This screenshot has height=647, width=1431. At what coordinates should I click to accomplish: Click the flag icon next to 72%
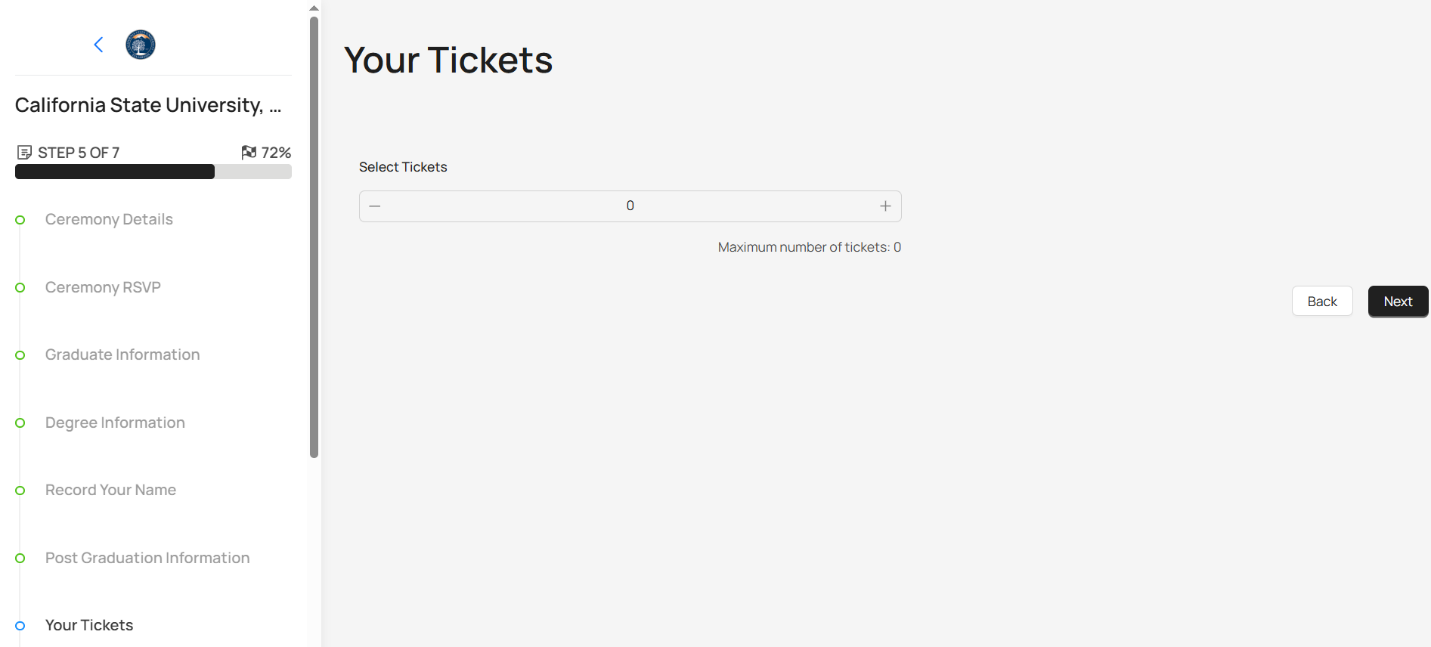247,151
